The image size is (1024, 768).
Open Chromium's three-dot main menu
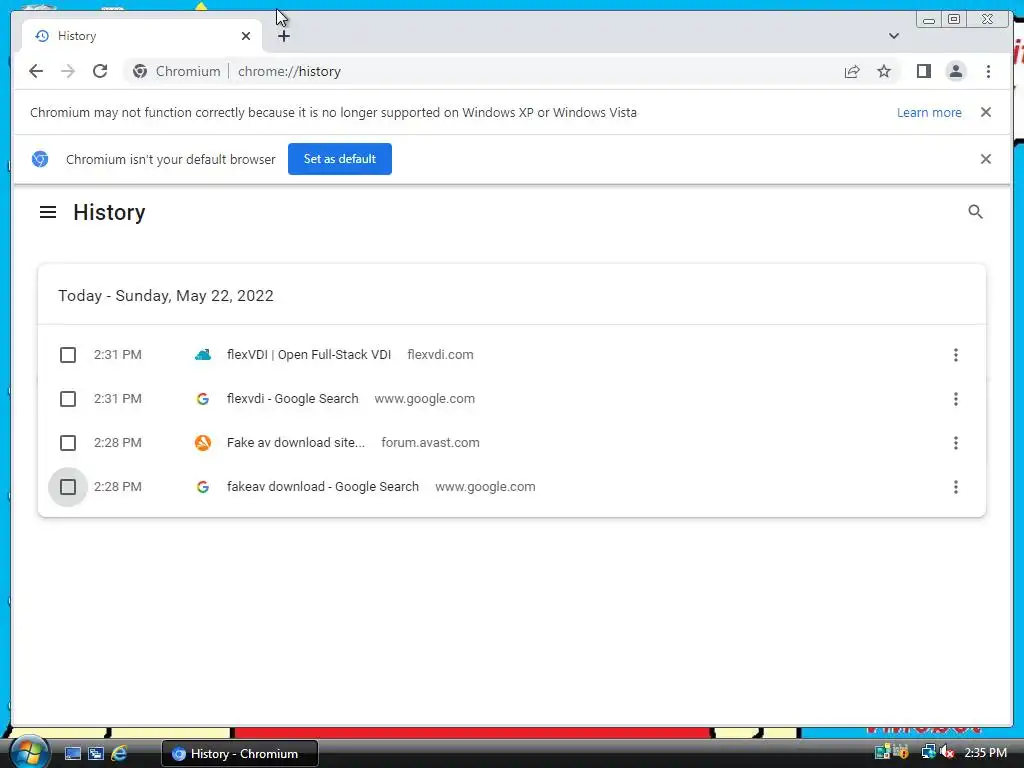pos(988,71)
